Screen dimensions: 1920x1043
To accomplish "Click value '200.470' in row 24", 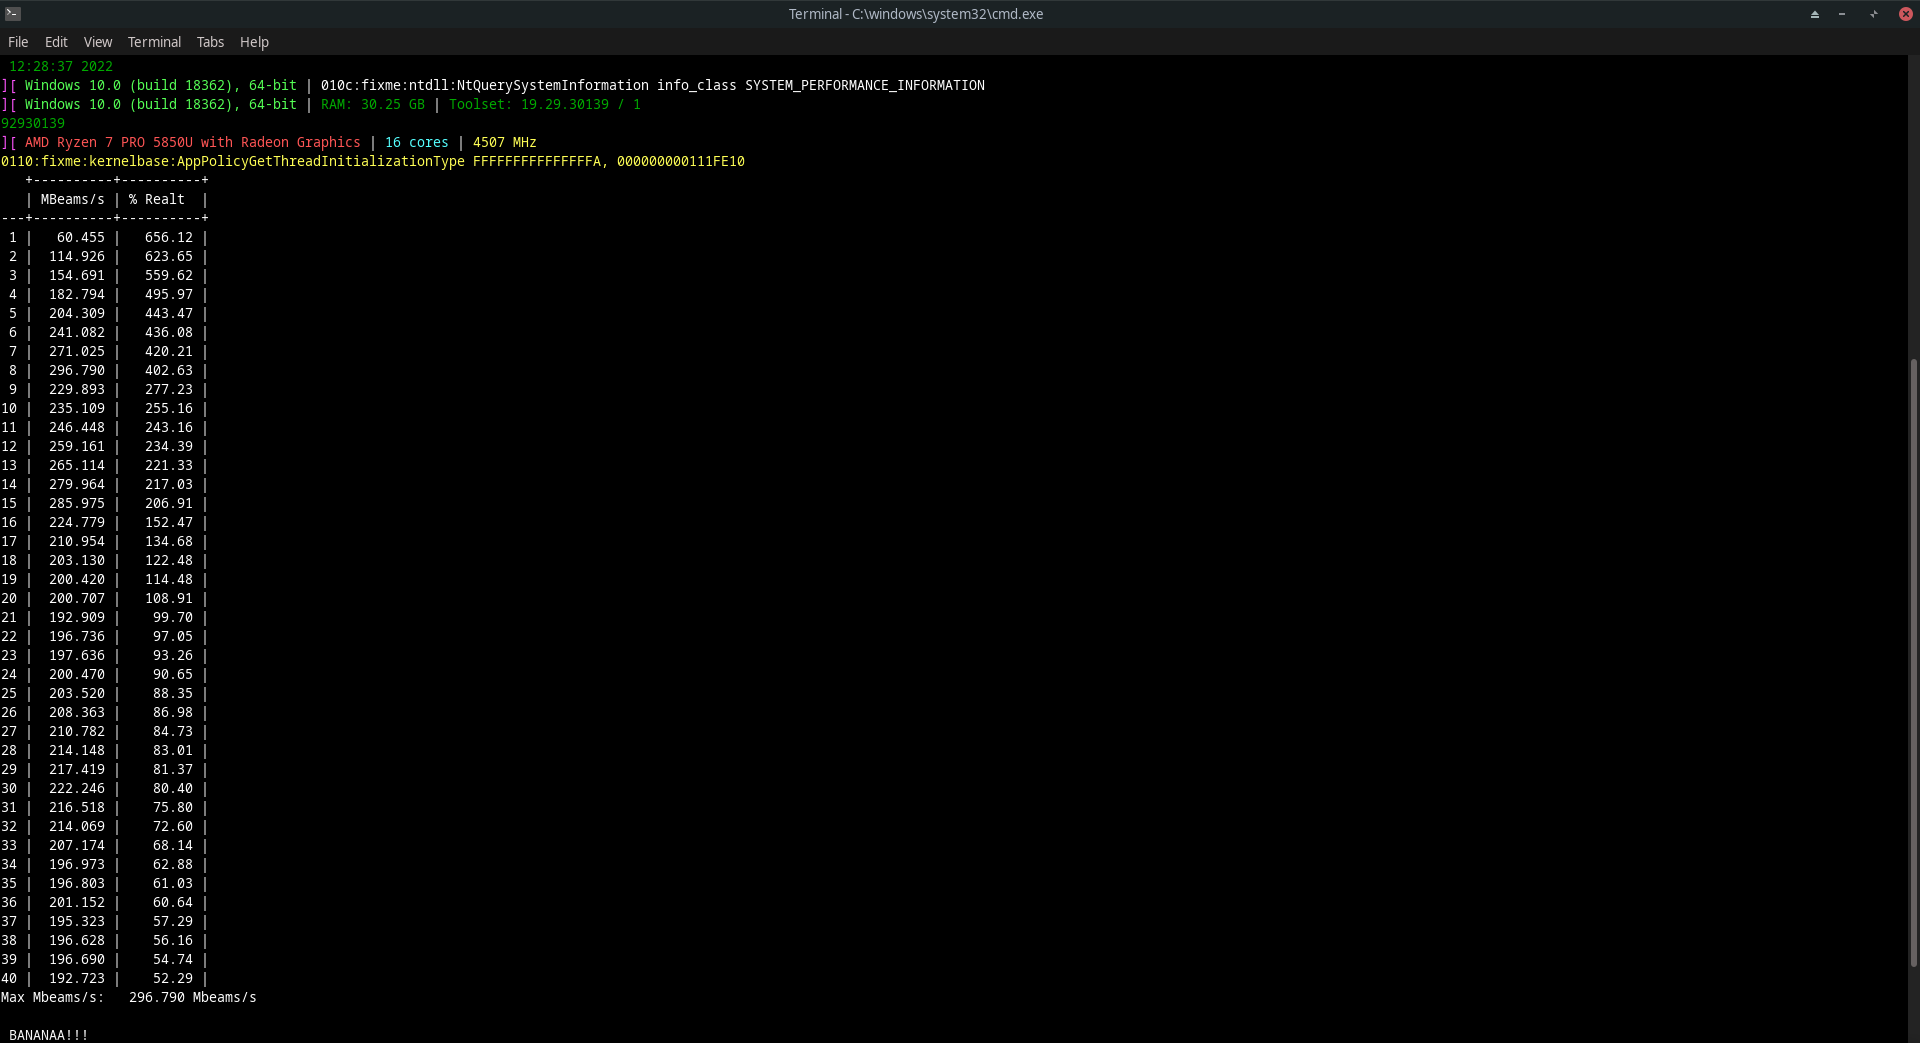I will click(x=77, y=674).
